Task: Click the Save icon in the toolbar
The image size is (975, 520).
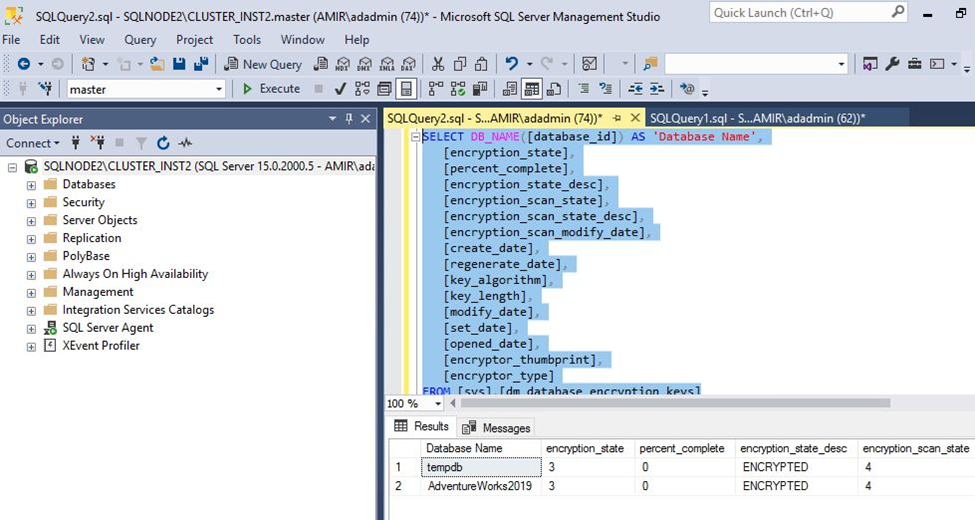Action: pyautogui.click(x=179, y=64)
